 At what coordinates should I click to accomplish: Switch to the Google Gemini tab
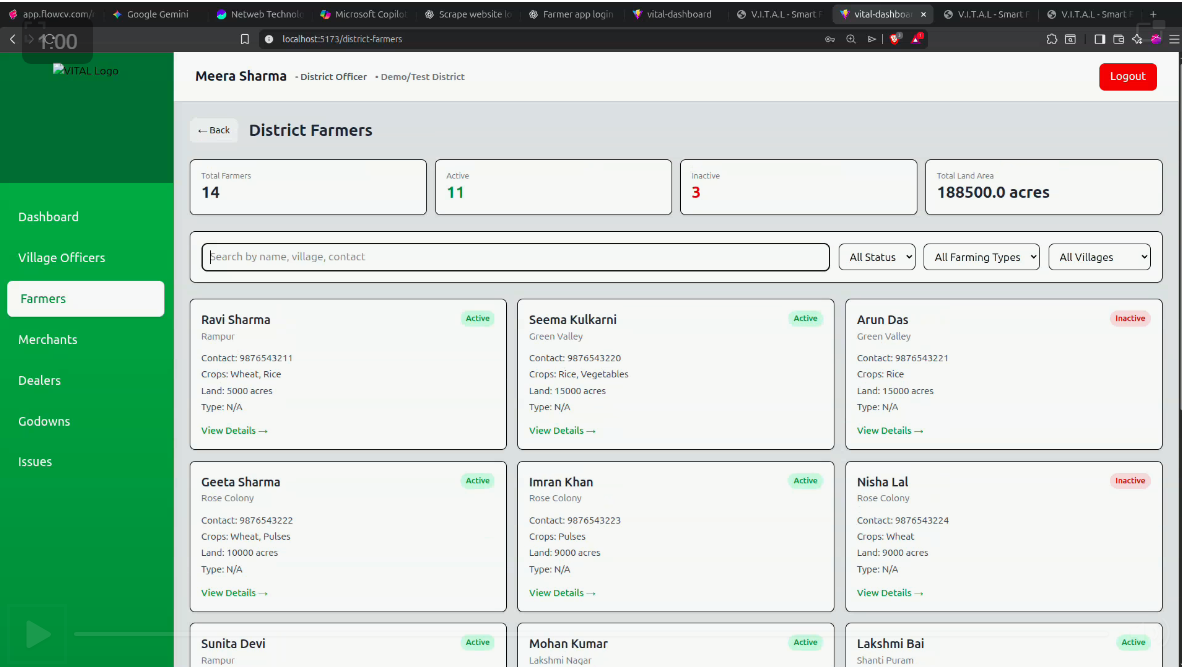(x=151, y=14)
